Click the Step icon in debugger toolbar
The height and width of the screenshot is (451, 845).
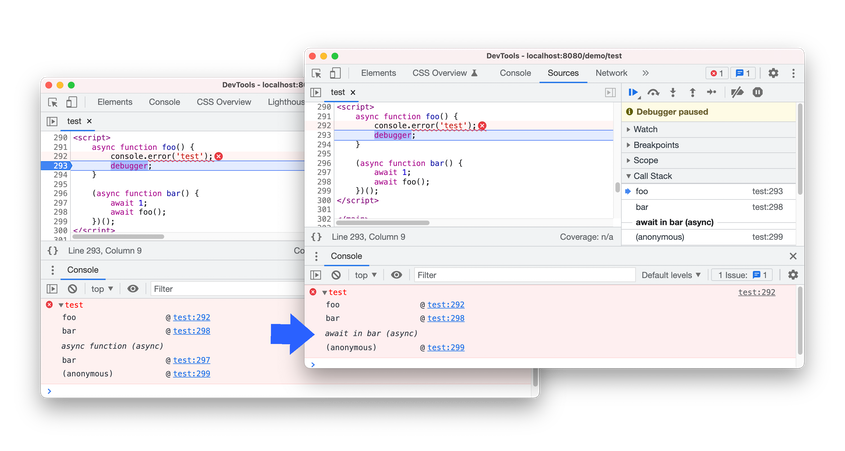pos(712,93)
